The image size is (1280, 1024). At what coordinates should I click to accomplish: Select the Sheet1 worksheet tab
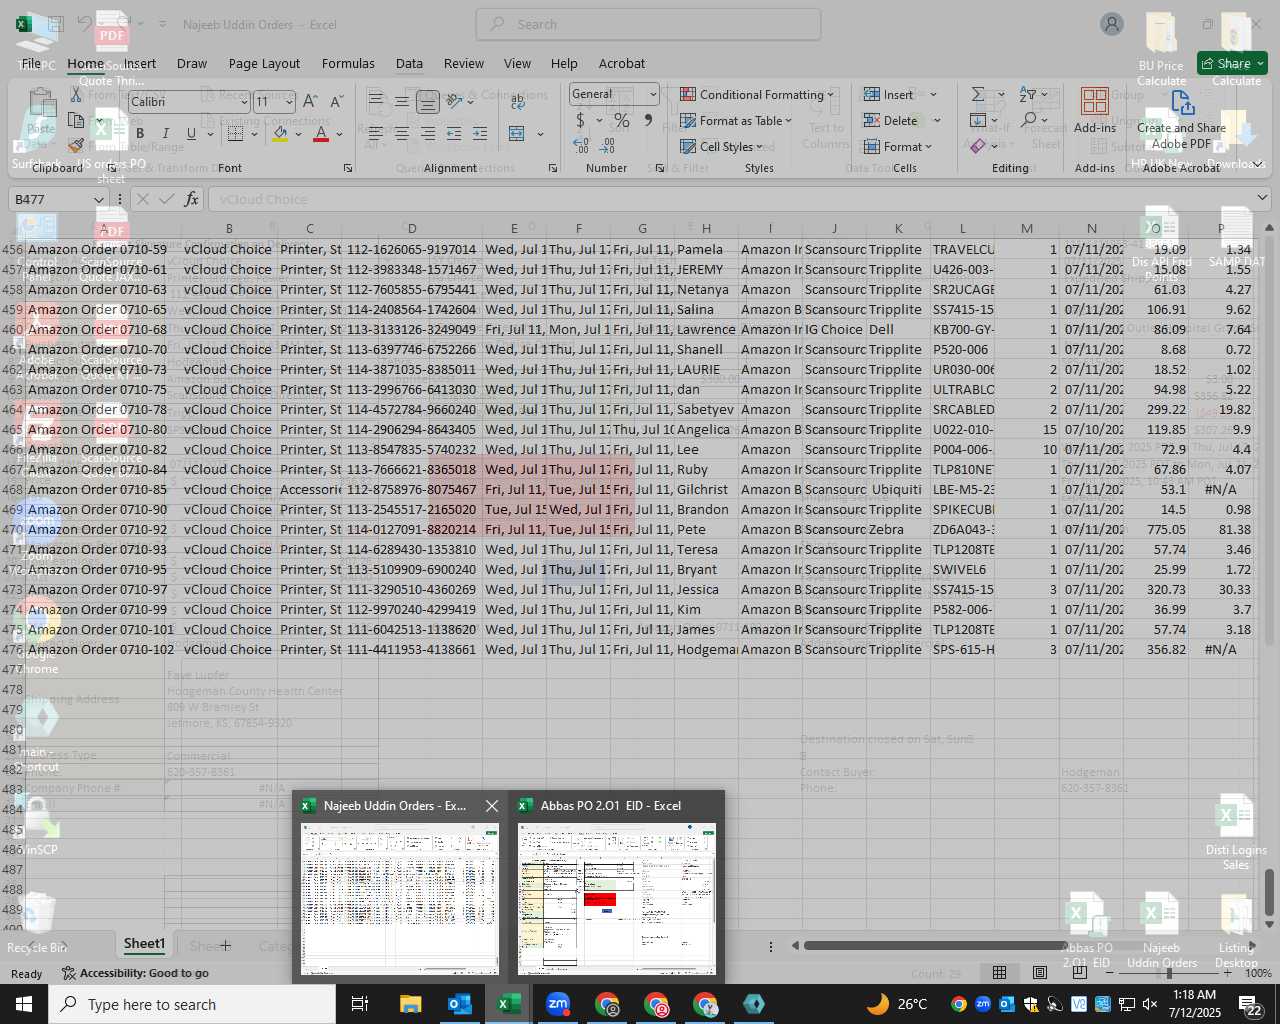click(144, 943)
